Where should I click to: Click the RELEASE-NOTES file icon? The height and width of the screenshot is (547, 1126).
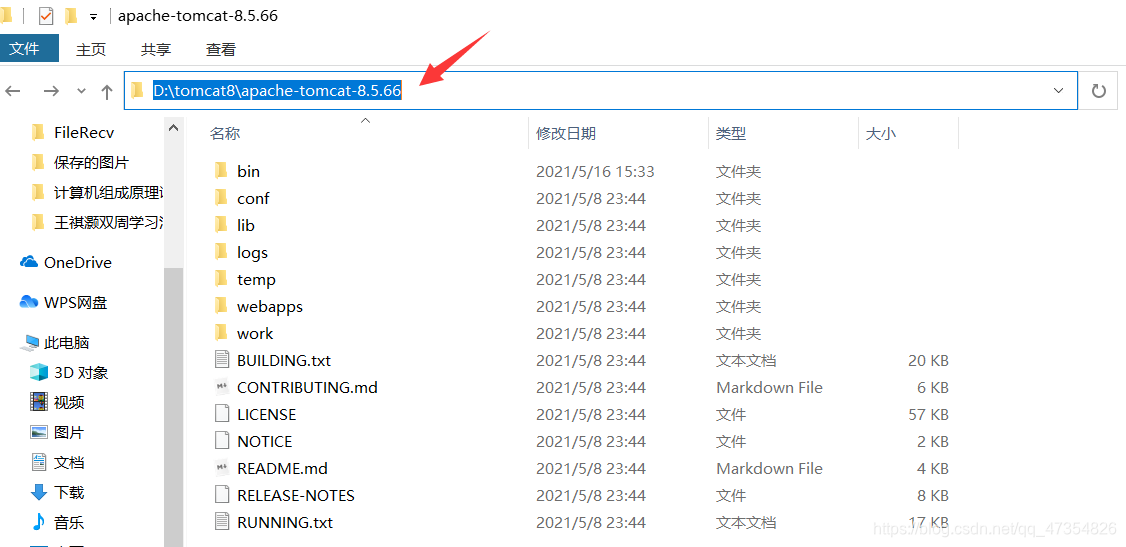click(x=222, y=495)
